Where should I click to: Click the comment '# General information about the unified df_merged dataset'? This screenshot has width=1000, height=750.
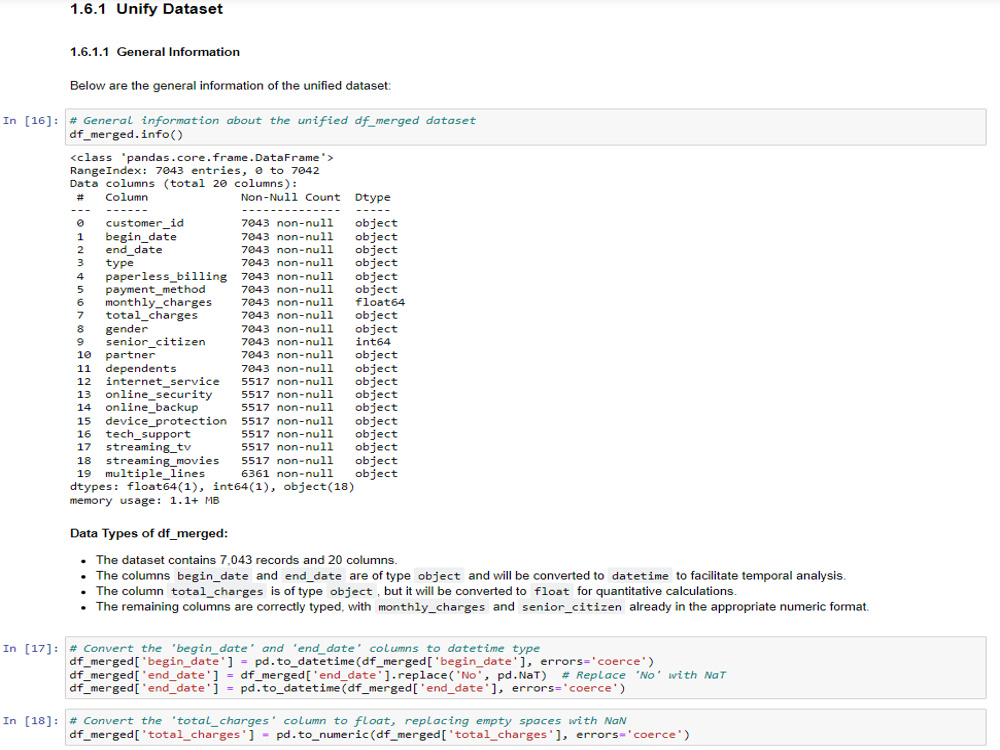(272, 121)
